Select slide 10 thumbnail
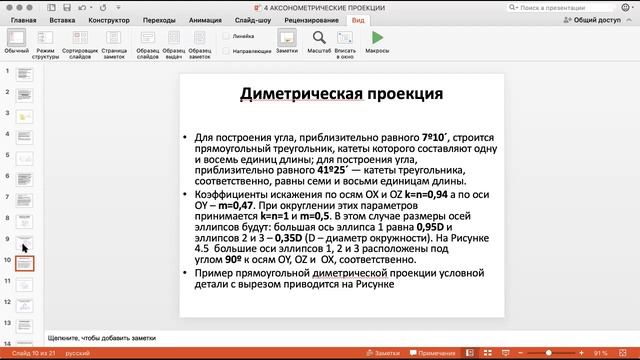This screenshot has height=360, width=640. point(24,264)
